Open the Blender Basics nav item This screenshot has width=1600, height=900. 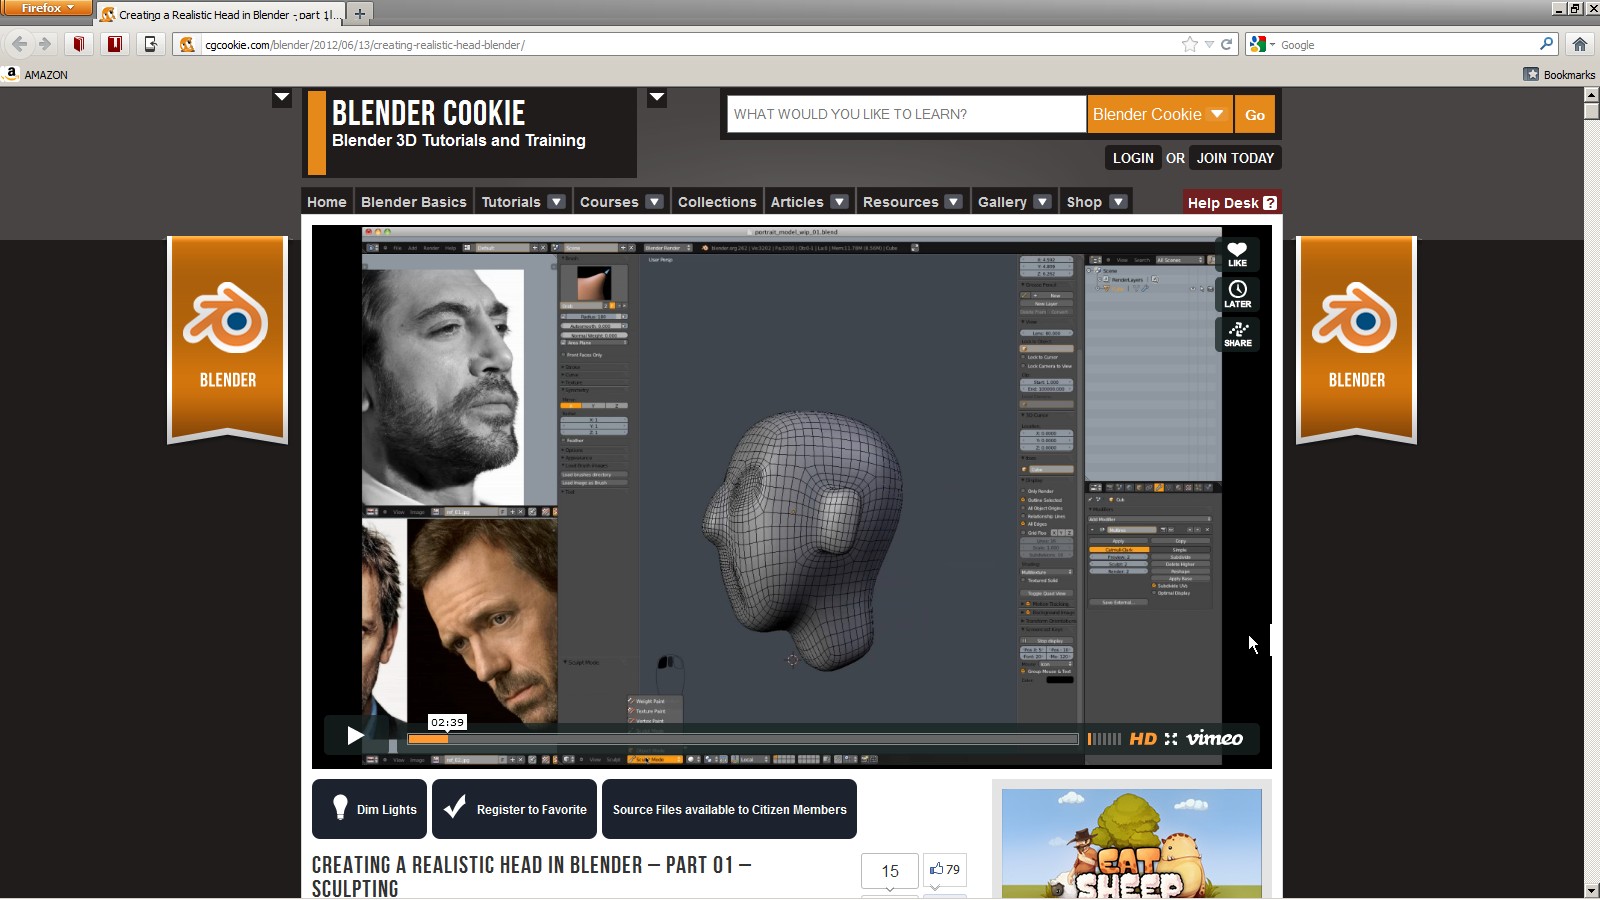pos(414,201)
